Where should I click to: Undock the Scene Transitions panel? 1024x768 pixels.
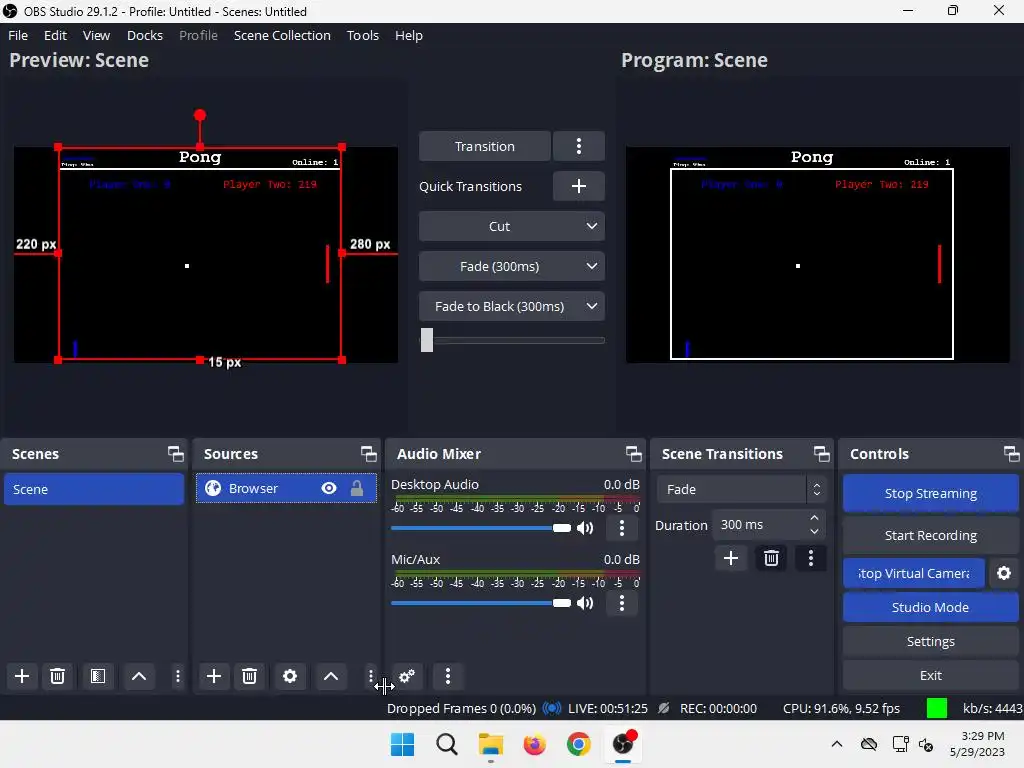[x=822, y=453]
